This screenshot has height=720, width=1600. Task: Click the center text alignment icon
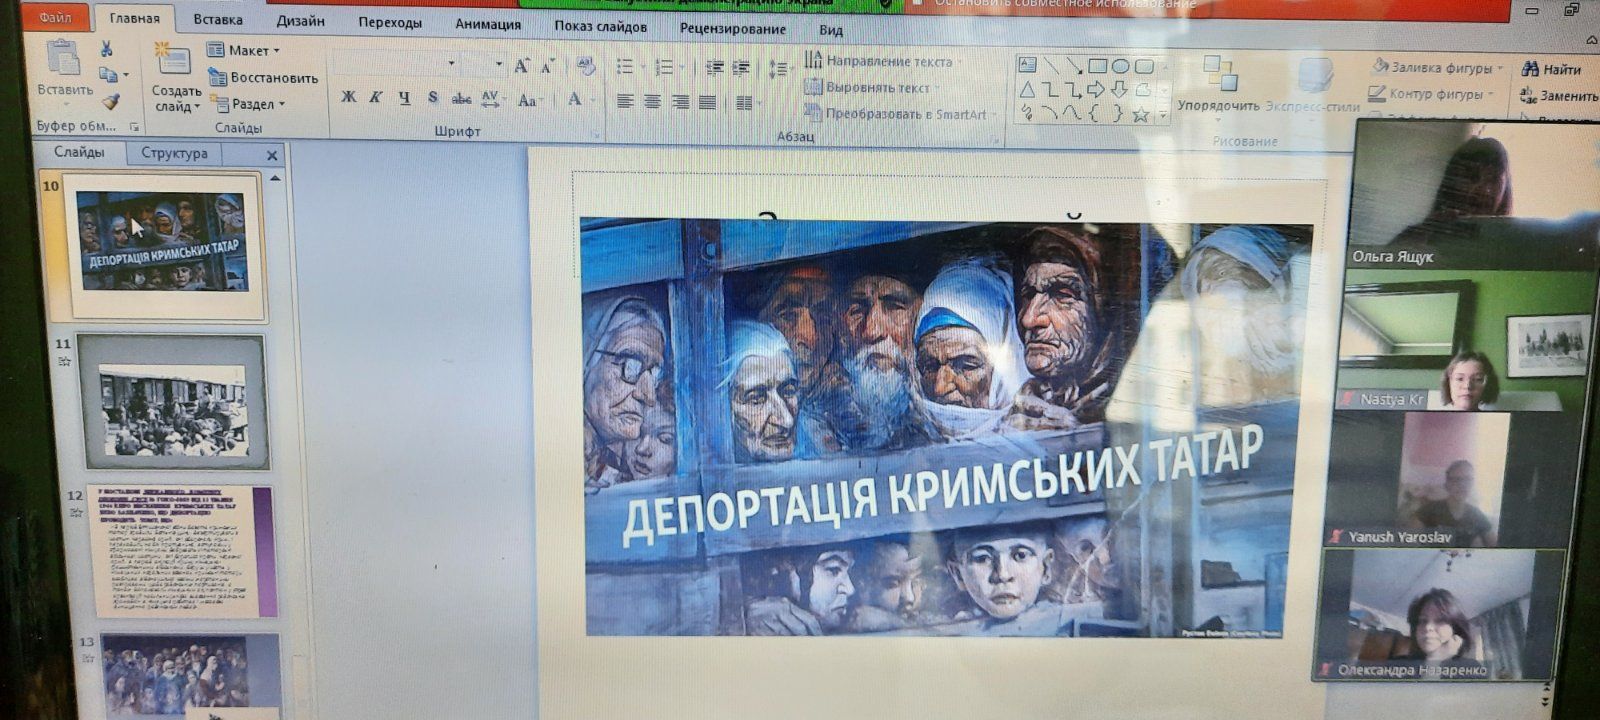tap(653, 102)
